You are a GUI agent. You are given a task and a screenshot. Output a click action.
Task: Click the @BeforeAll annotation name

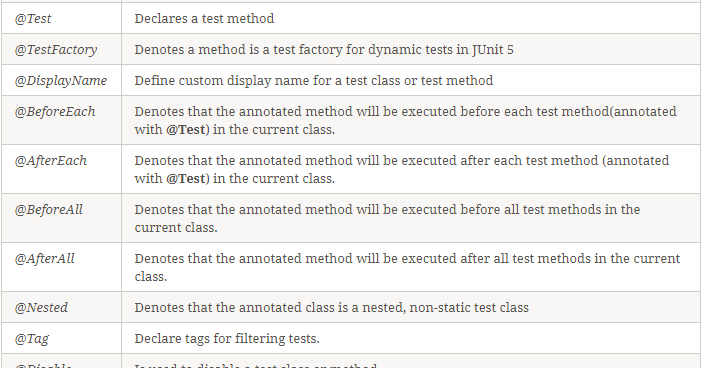click(x=49, y=210)
